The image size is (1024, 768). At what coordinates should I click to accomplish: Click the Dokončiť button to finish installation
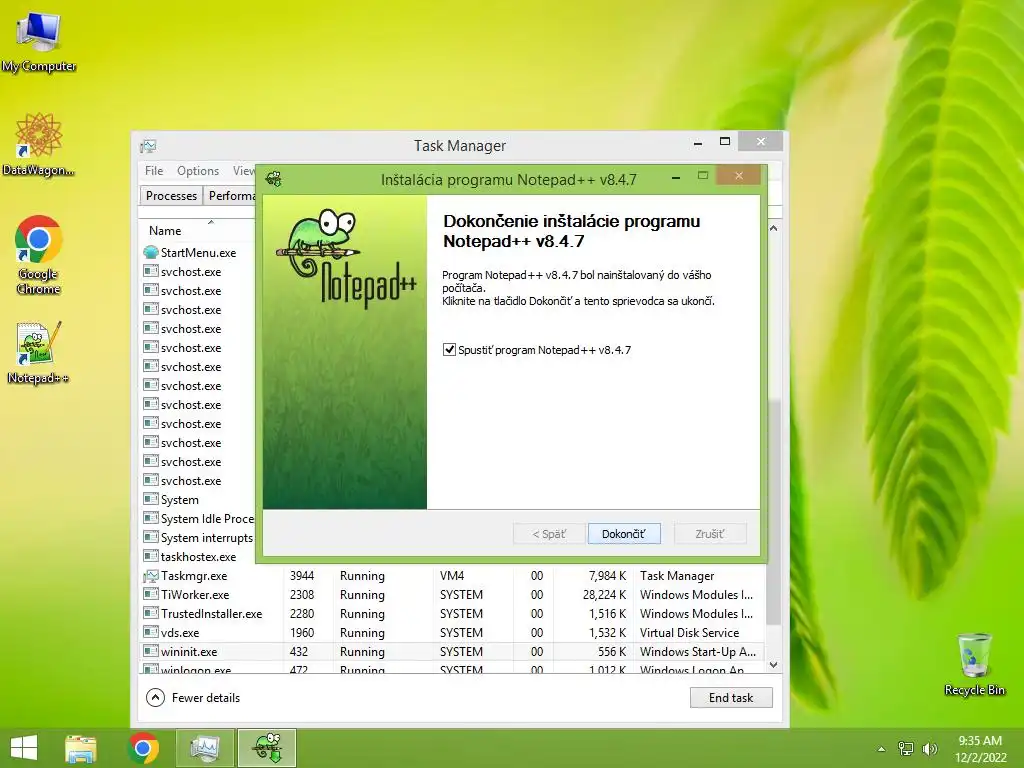(624, 534)
